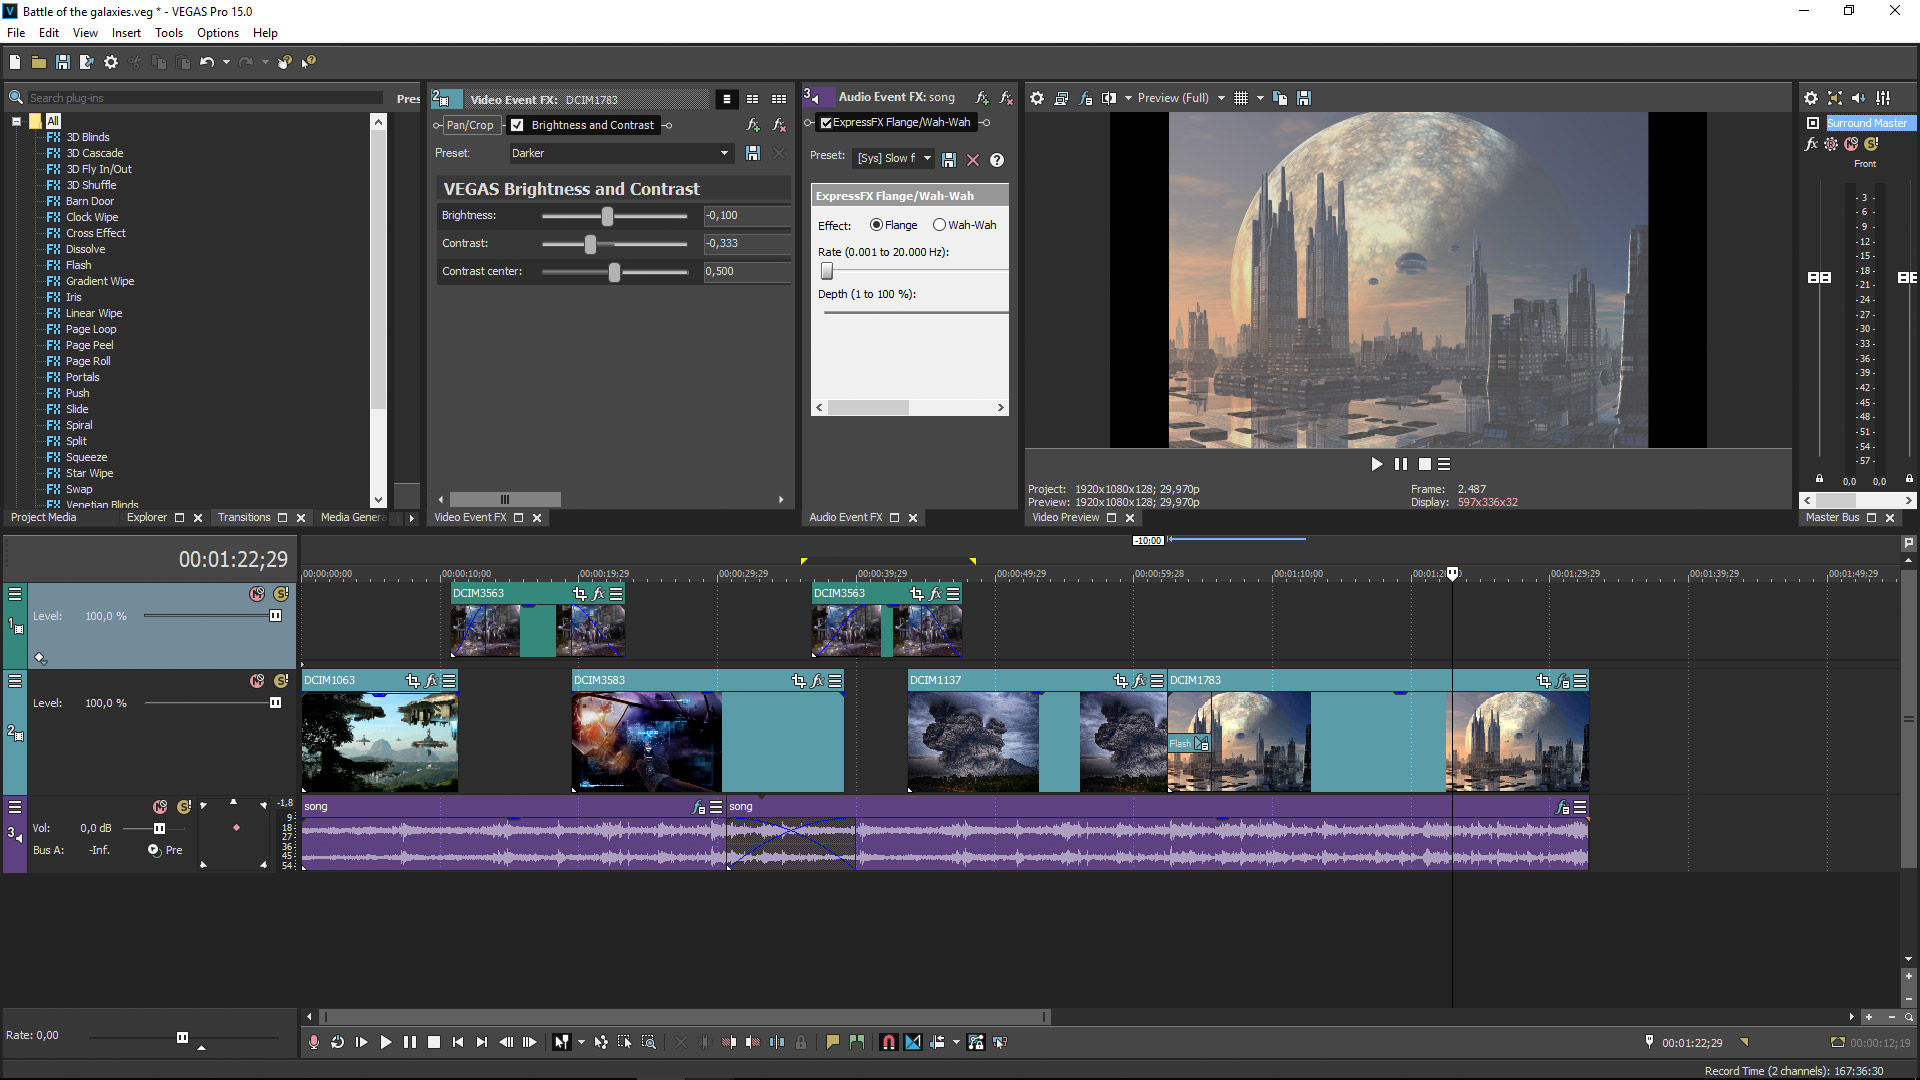Select the Flash transition in plug-ins list

(78, 265)
